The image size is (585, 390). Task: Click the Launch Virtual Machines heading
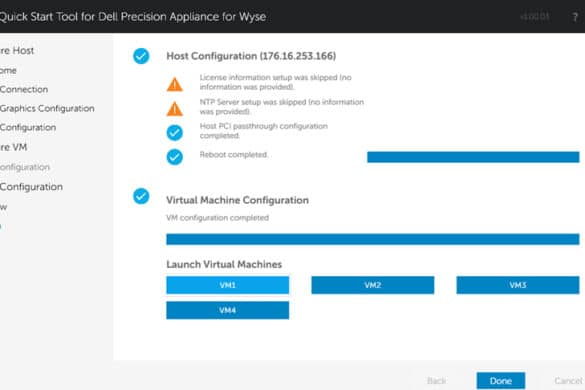point(224,264)
